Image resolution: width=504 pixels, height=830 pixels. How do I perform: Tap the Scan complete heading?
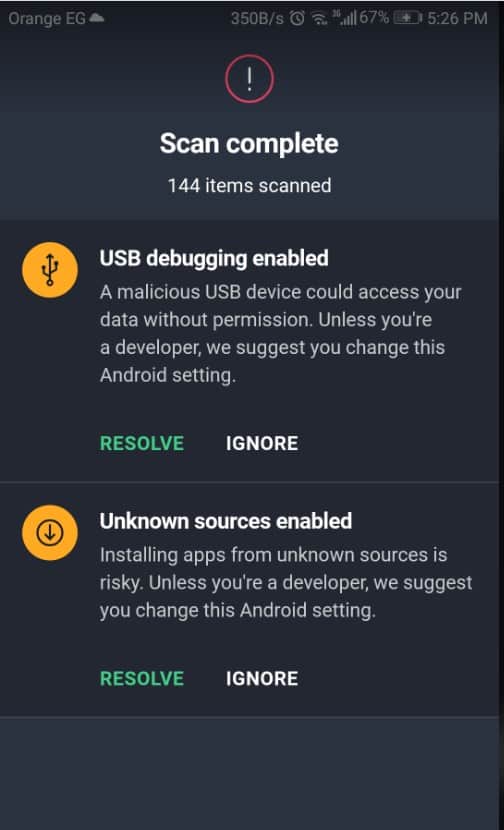249,143
